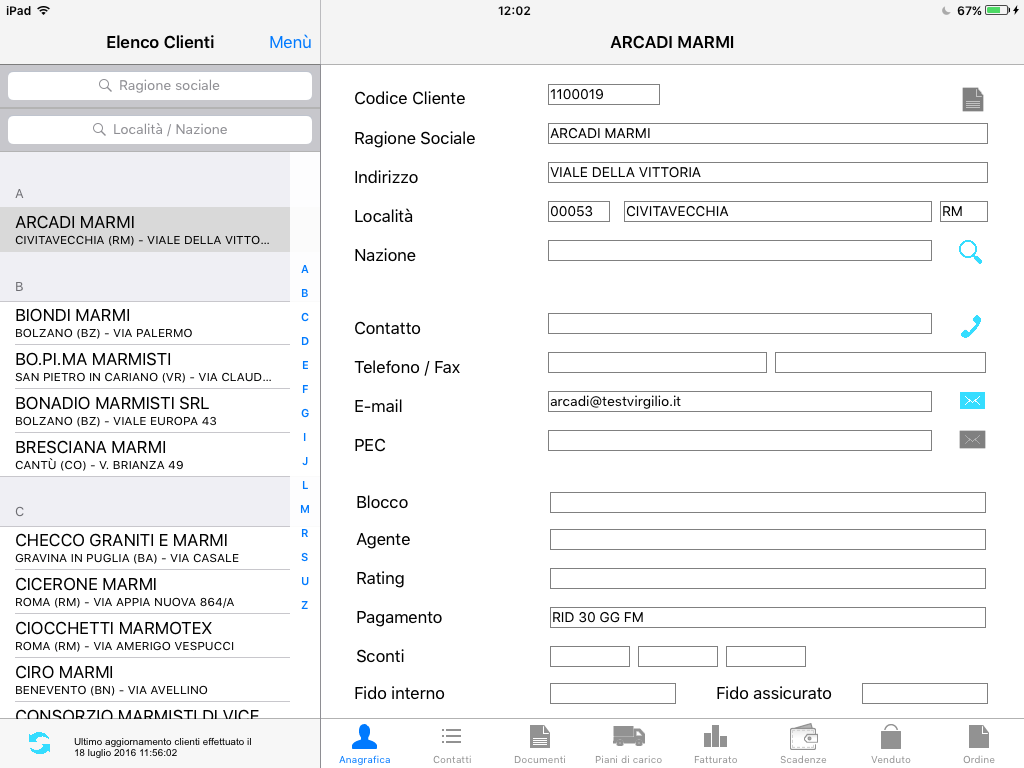Click the Indirizzo field VIALE DELLA VITTORIA
Viewport: 1024px width, 768px height.
(x=767, y=172)
